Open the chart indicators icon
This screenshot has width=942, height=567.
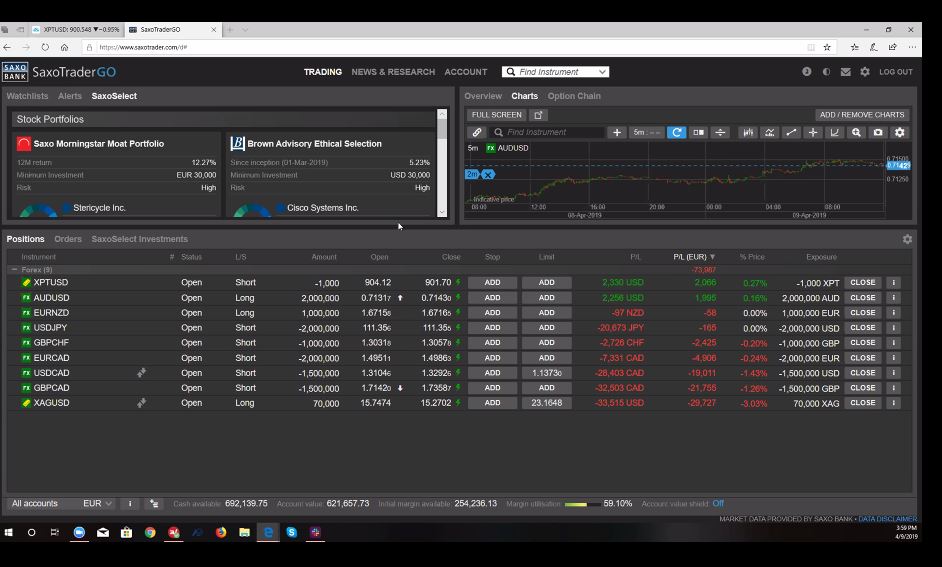(770, 132)
